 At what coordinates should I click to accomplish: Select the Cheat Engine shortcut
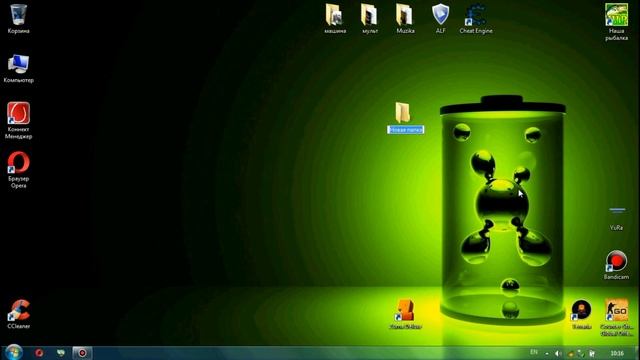[476, 19]
